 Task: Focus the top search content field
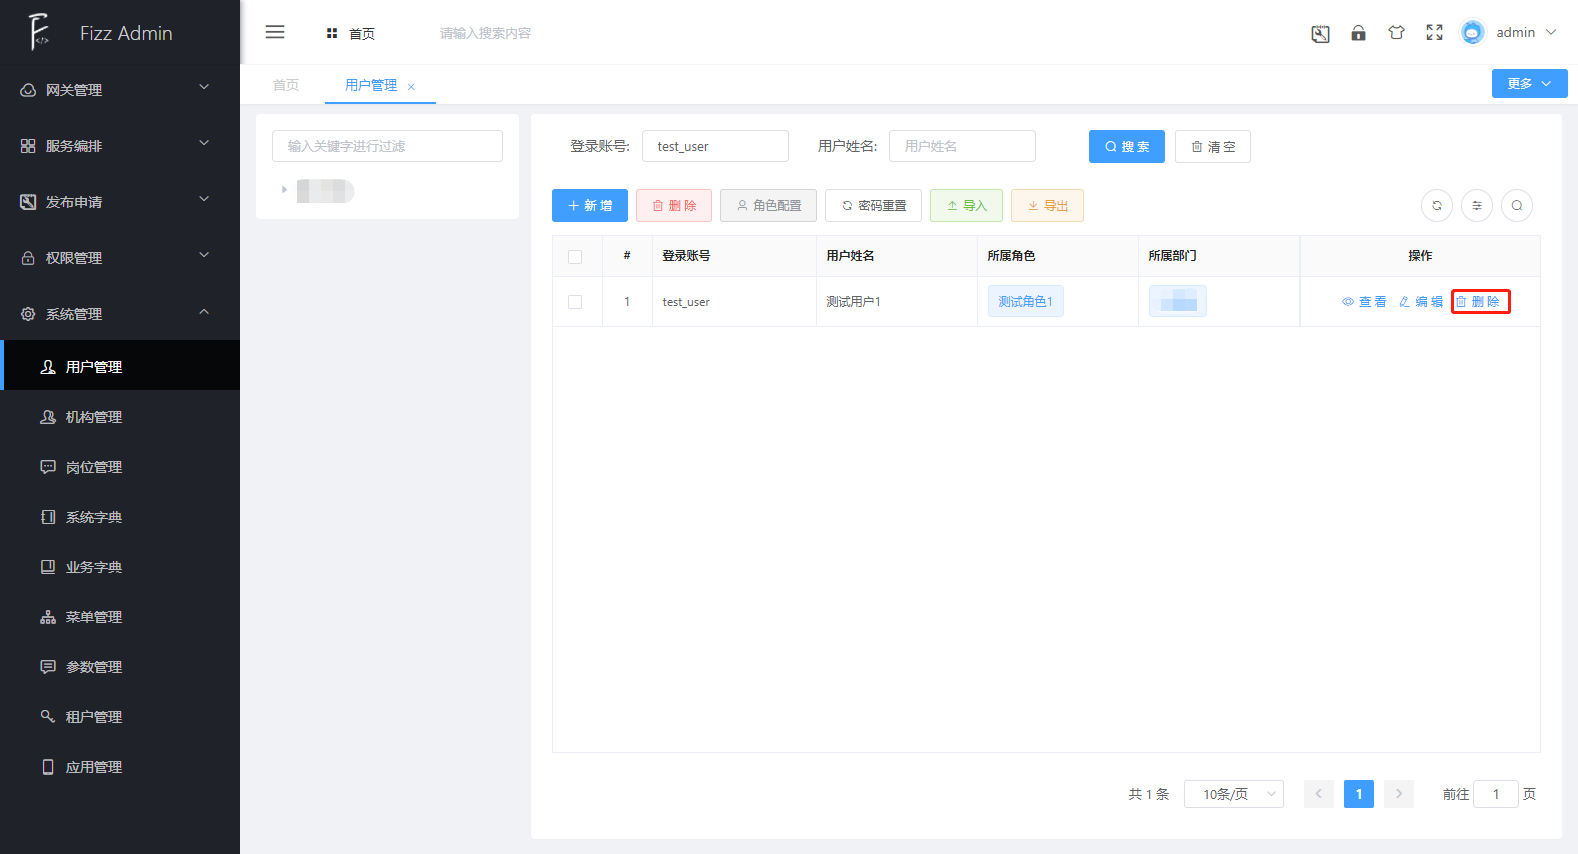click(x=485, y=33)
